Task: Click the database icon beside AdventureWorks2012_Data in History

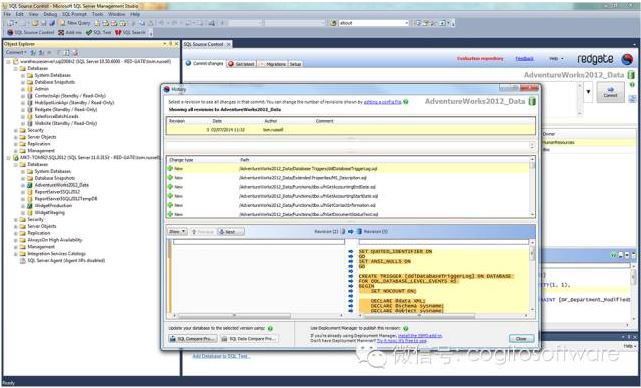Action: tap(532, 101)
